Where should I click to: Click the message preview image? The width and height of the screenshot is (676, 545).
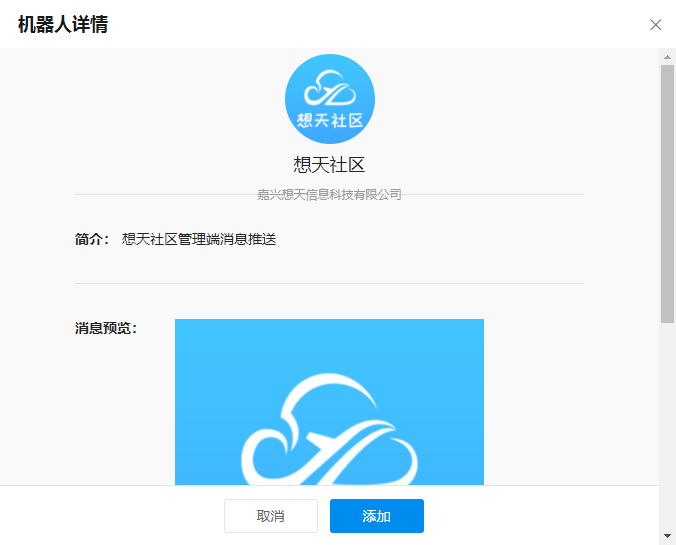click(x=329, y=402)
